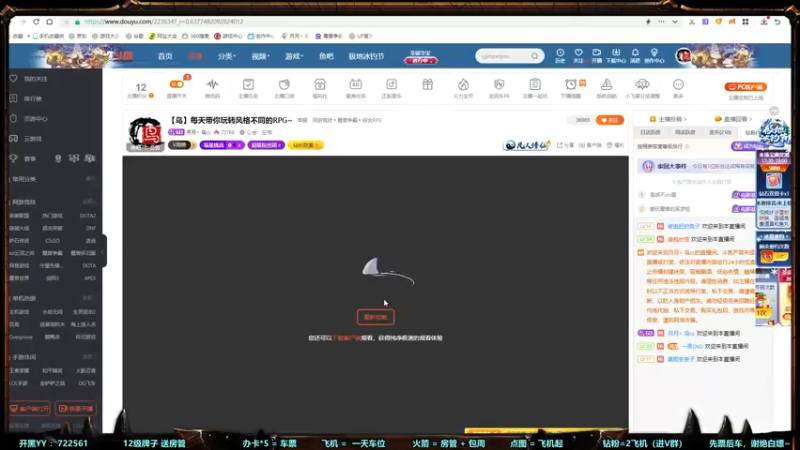Click the purple 超级粉丝团 badge button
This screenshot has width=800, height=450.
(x=266, y=145)
